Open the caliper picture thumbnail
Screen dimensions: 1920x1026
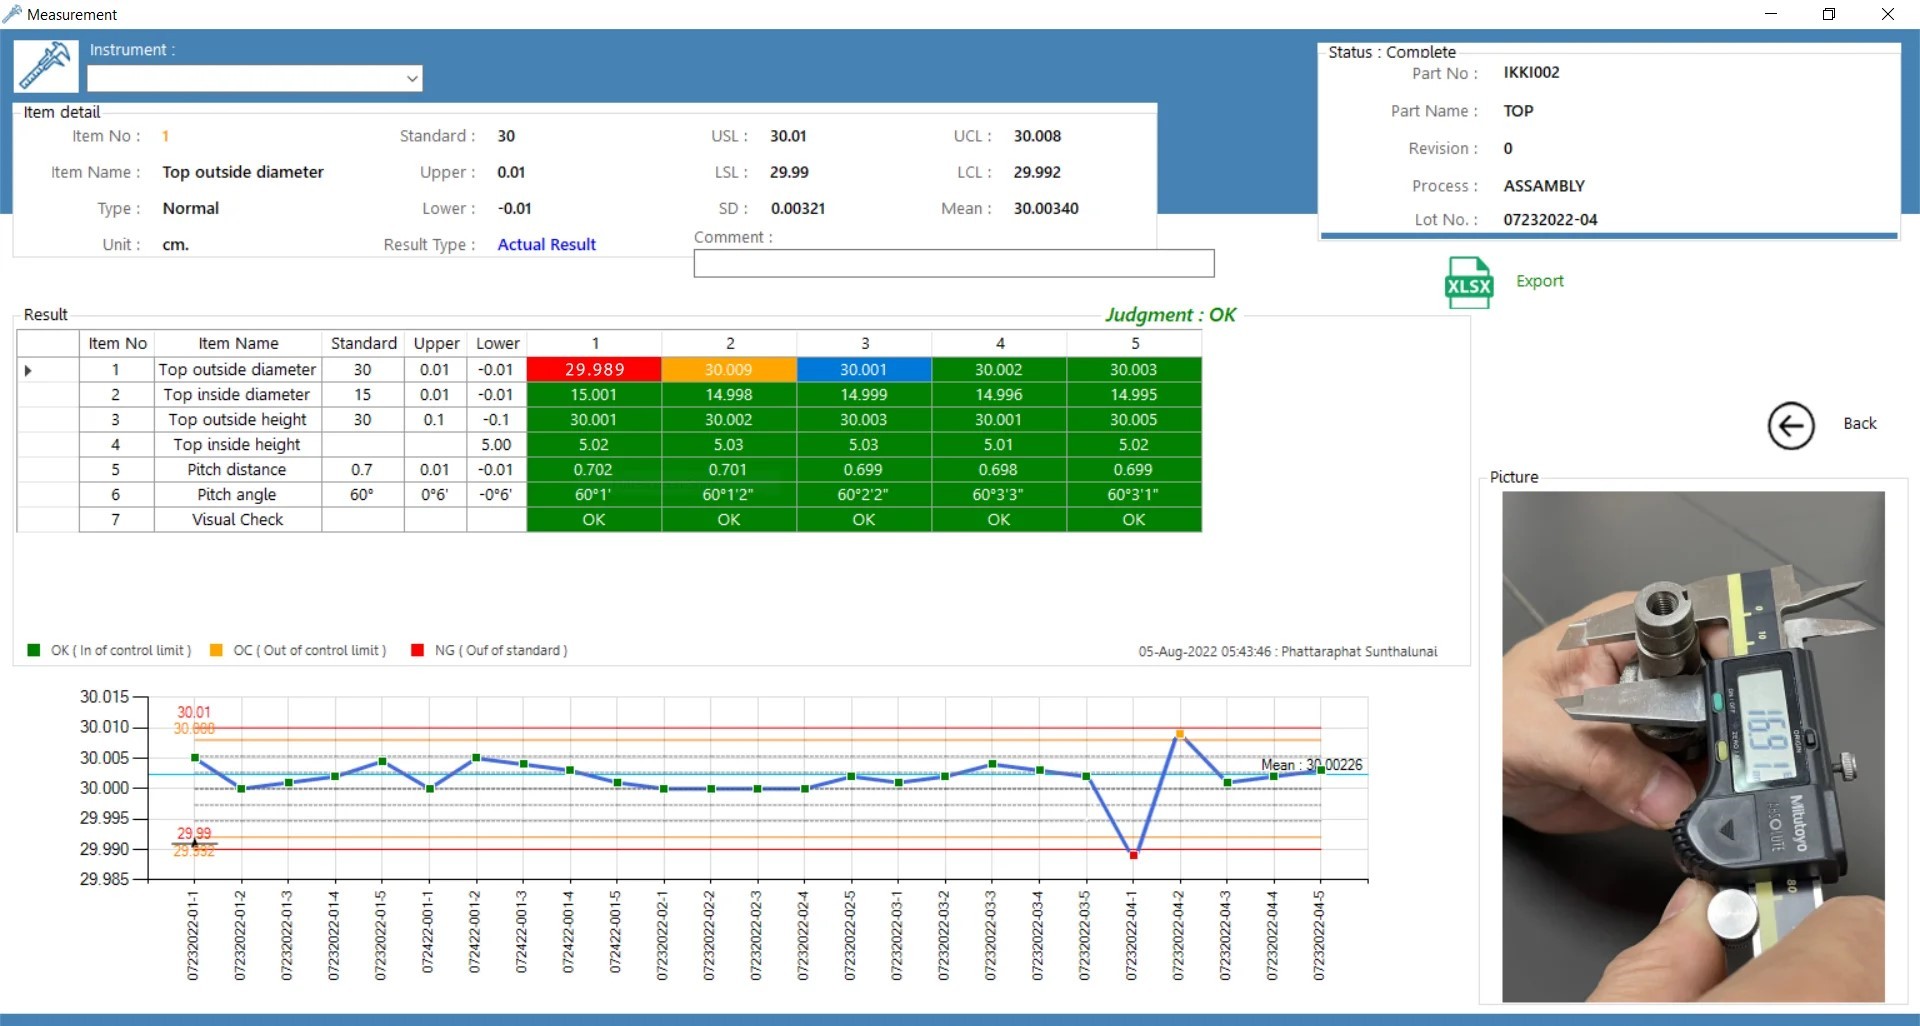1692,746
